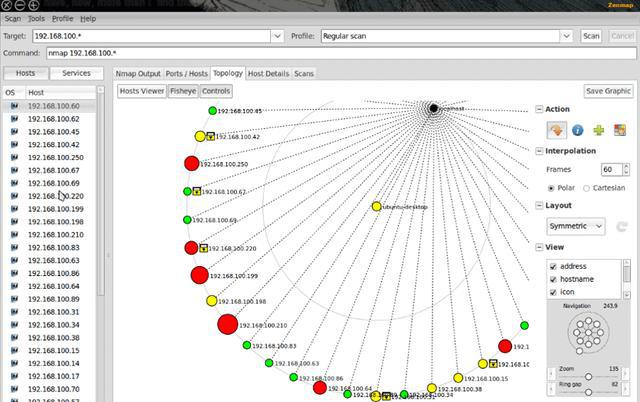Viewport: 640px width, 402px height.
Task: Click the Save Graphic button
Action: tap(608, 91)
